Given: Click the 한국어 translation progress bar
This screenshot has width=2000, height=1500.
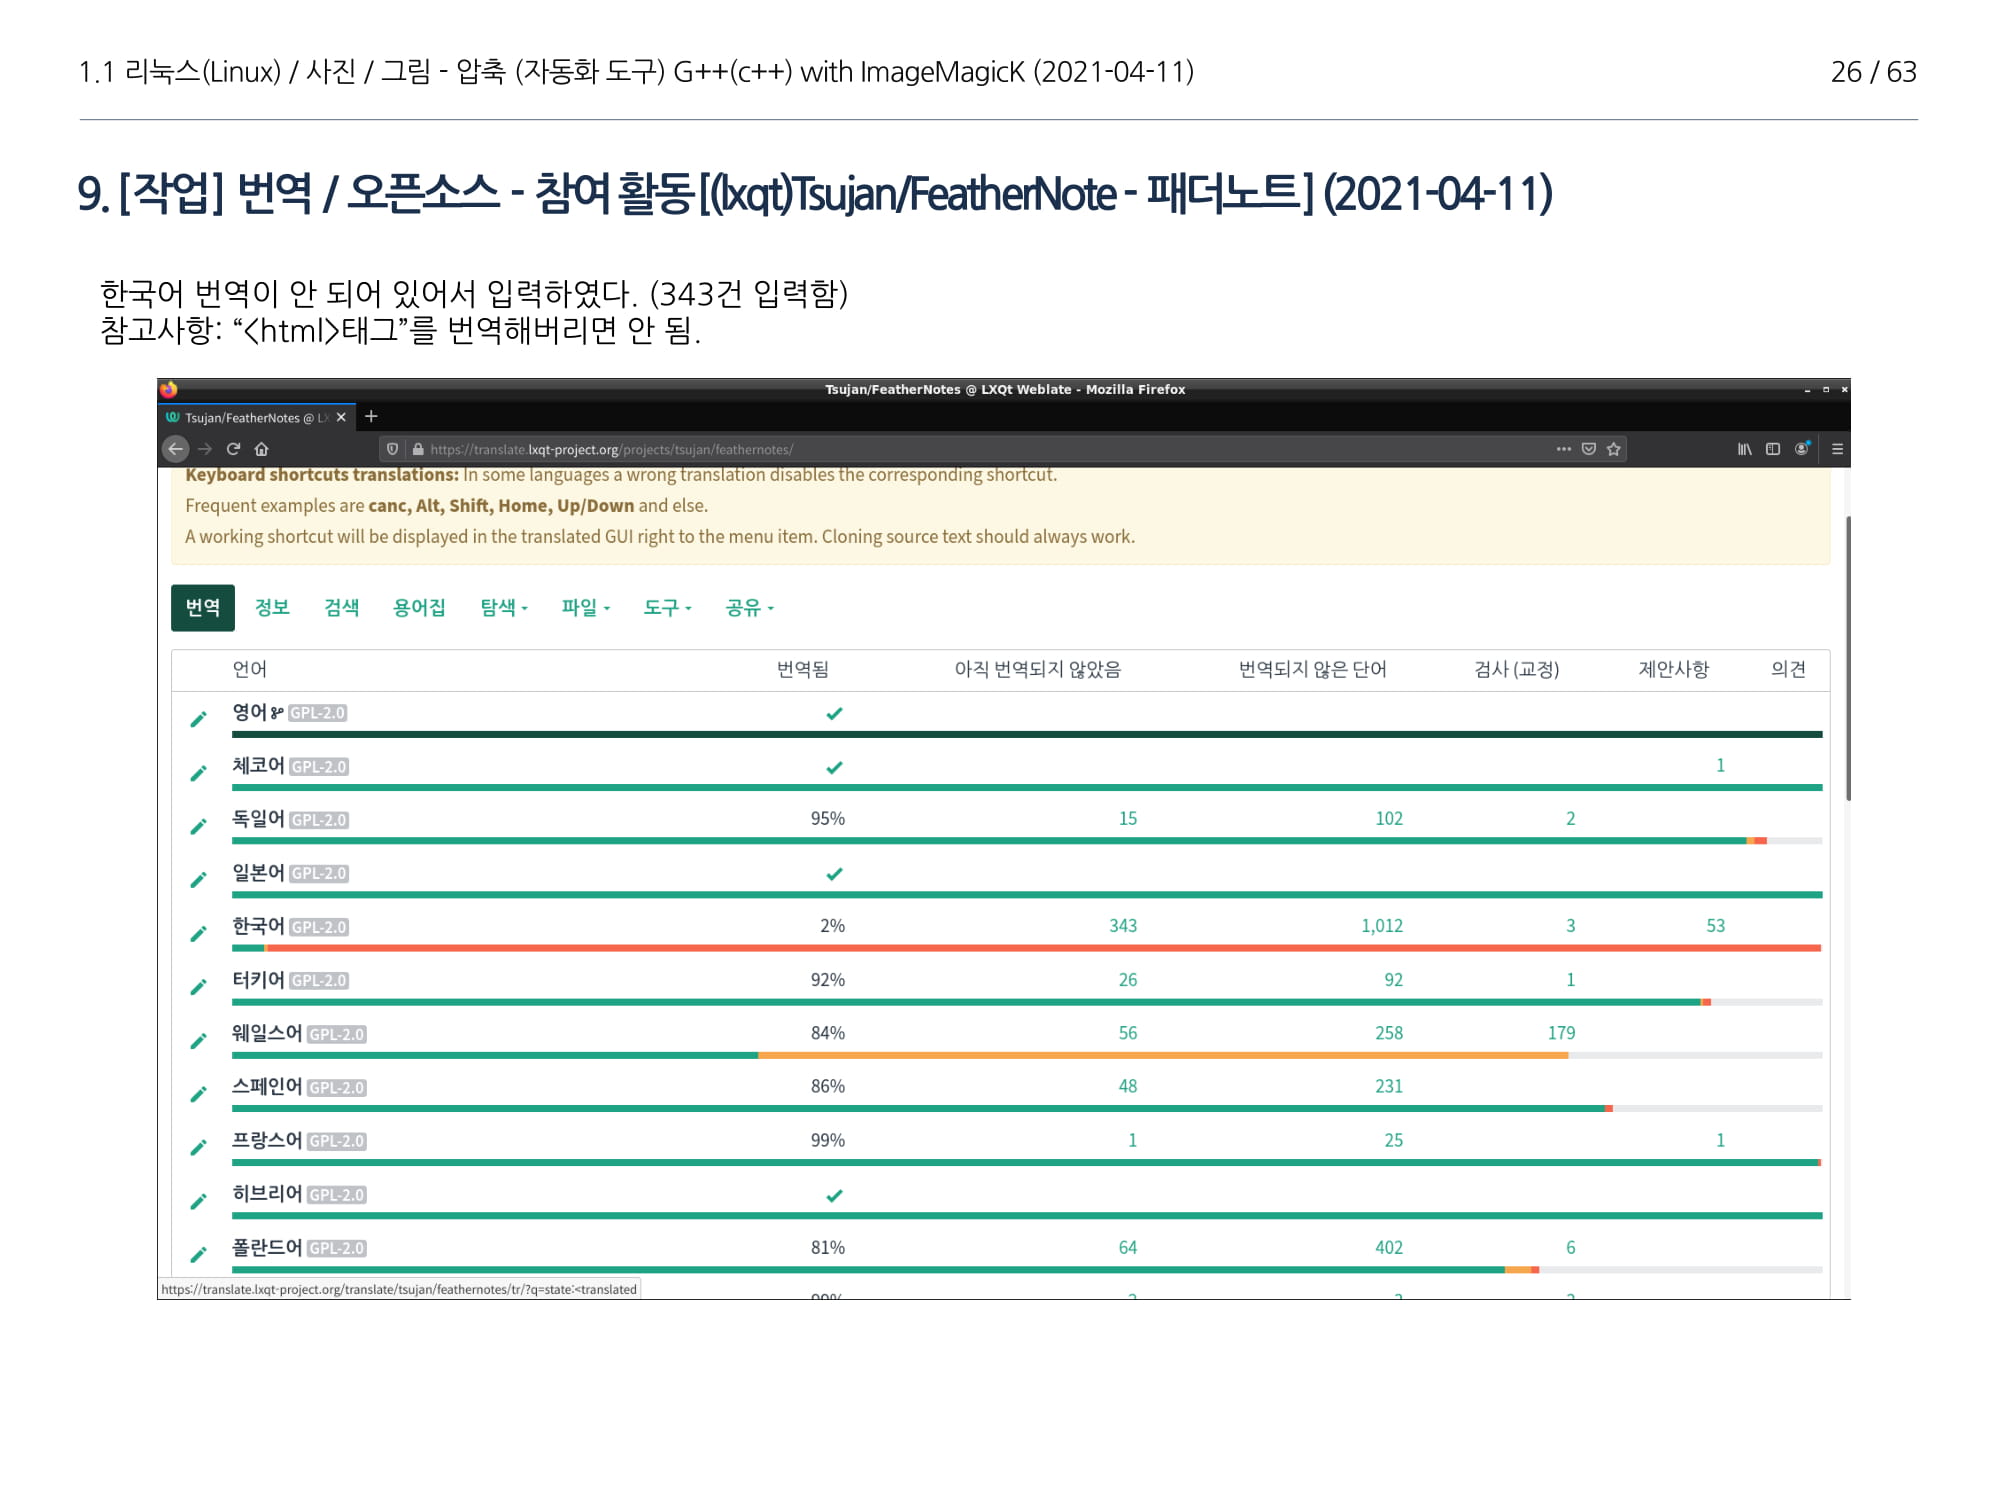Looking at the screenshot, I should click(x=1026, y=948).
